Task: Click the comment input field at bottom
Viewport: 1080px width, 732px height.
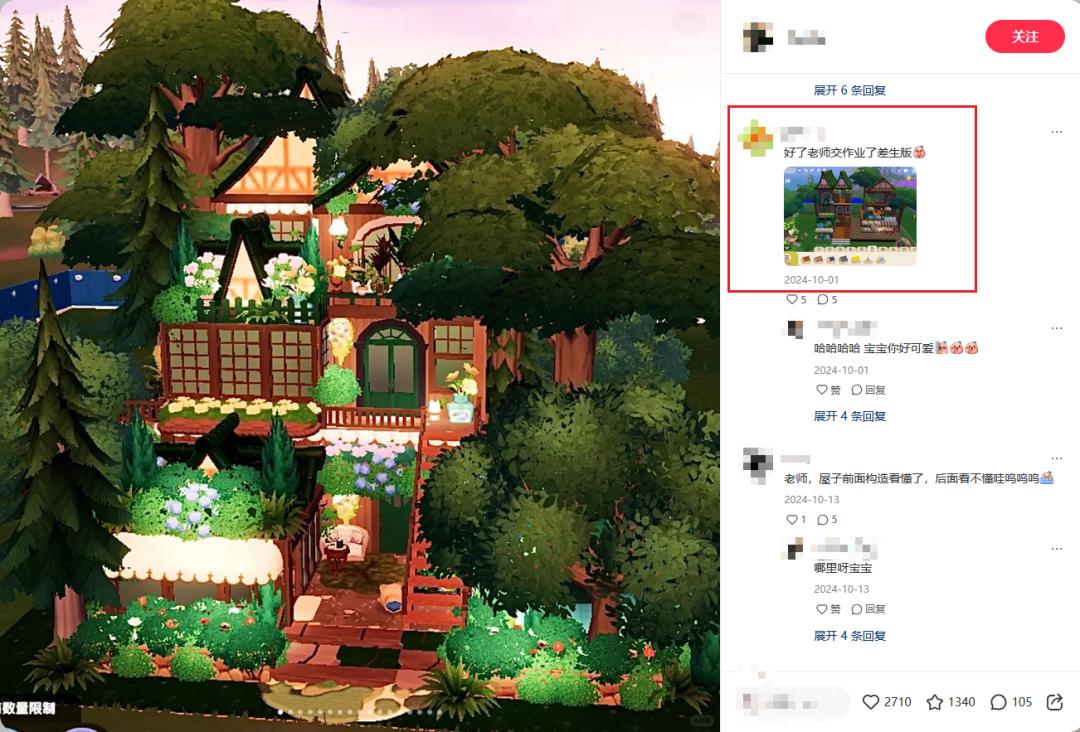Action: [791, 702]
